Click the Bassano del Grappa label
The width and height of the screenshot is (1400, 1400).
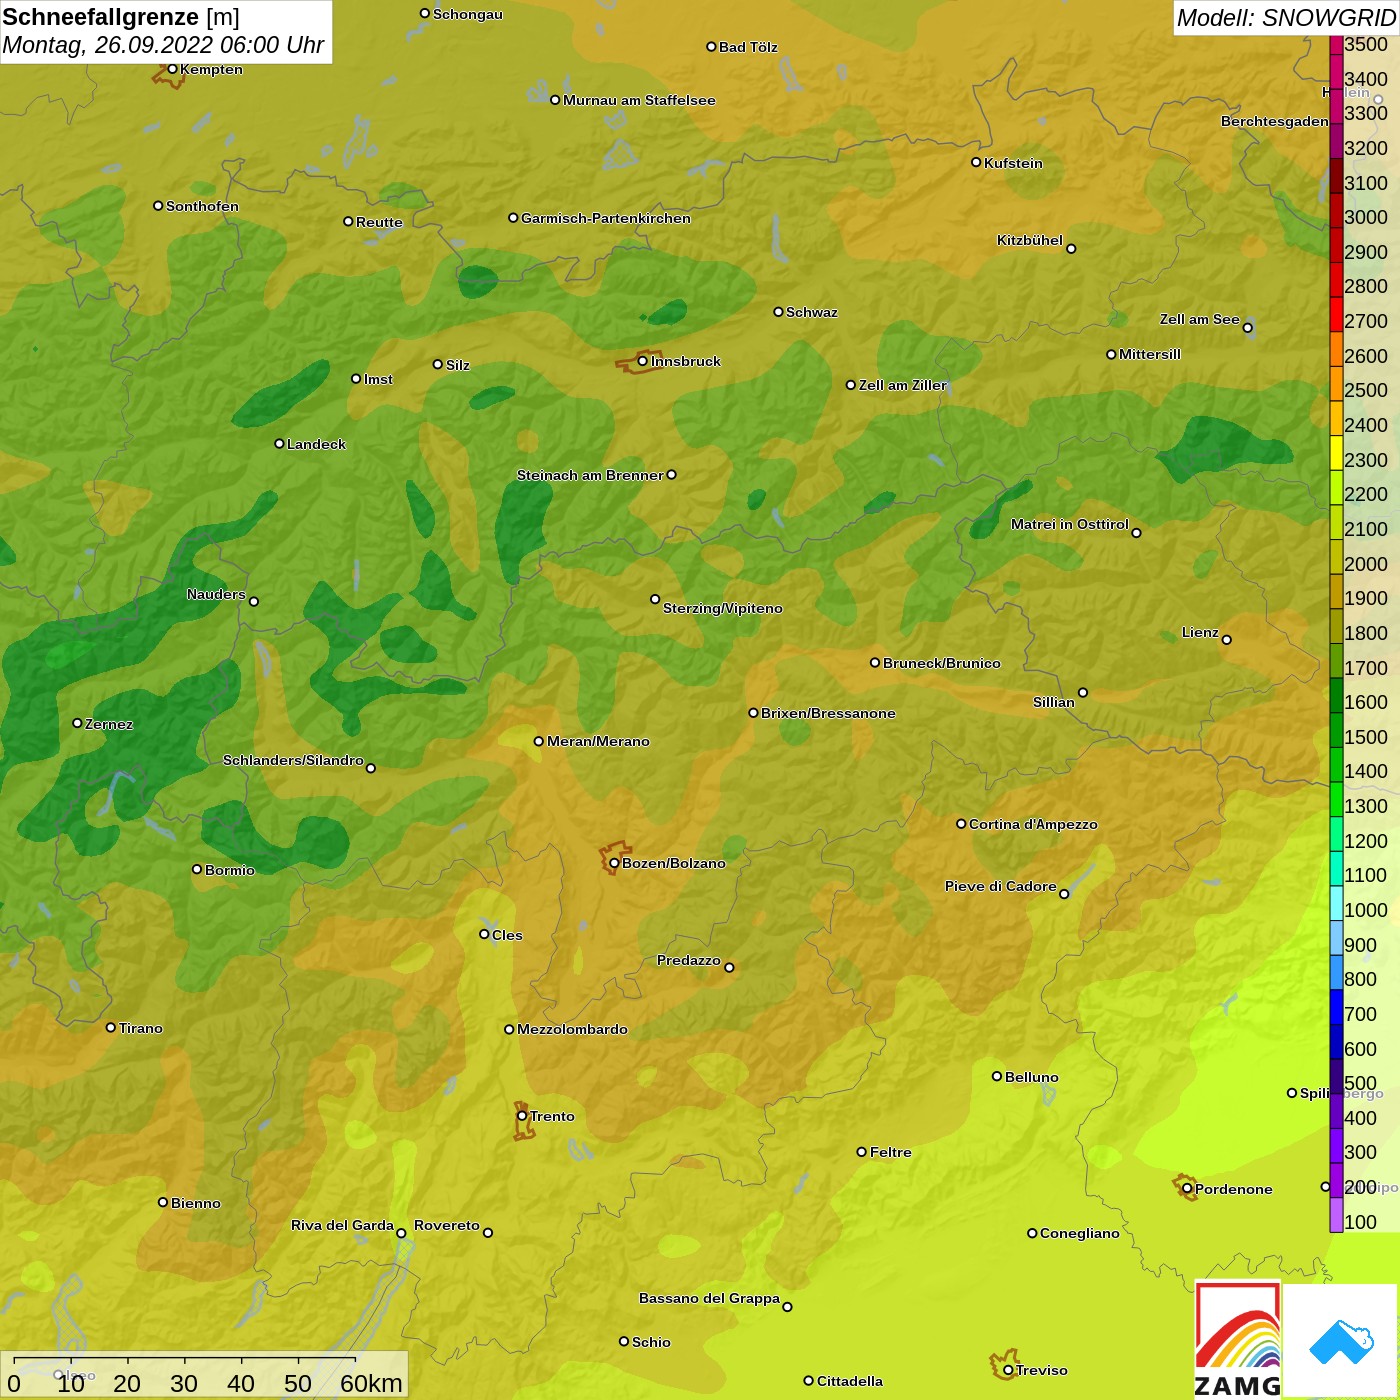point(710,1298)
